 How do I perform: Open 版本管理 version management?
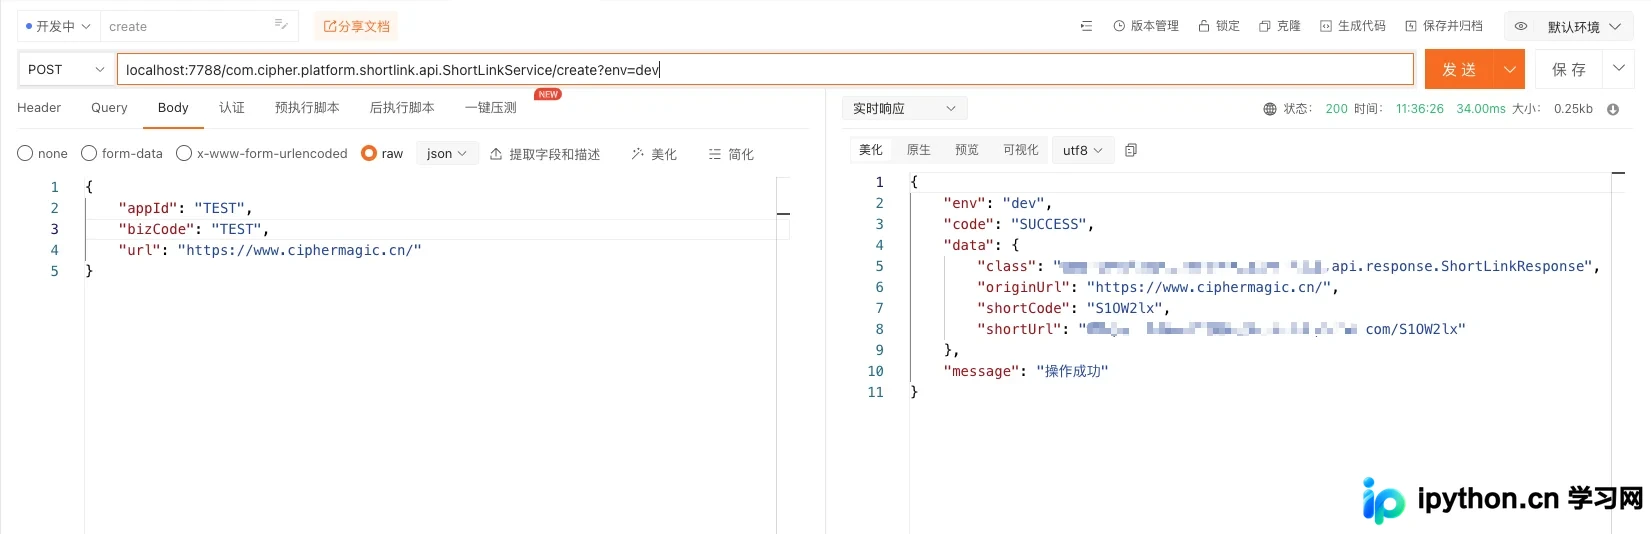pos(1146,26)
